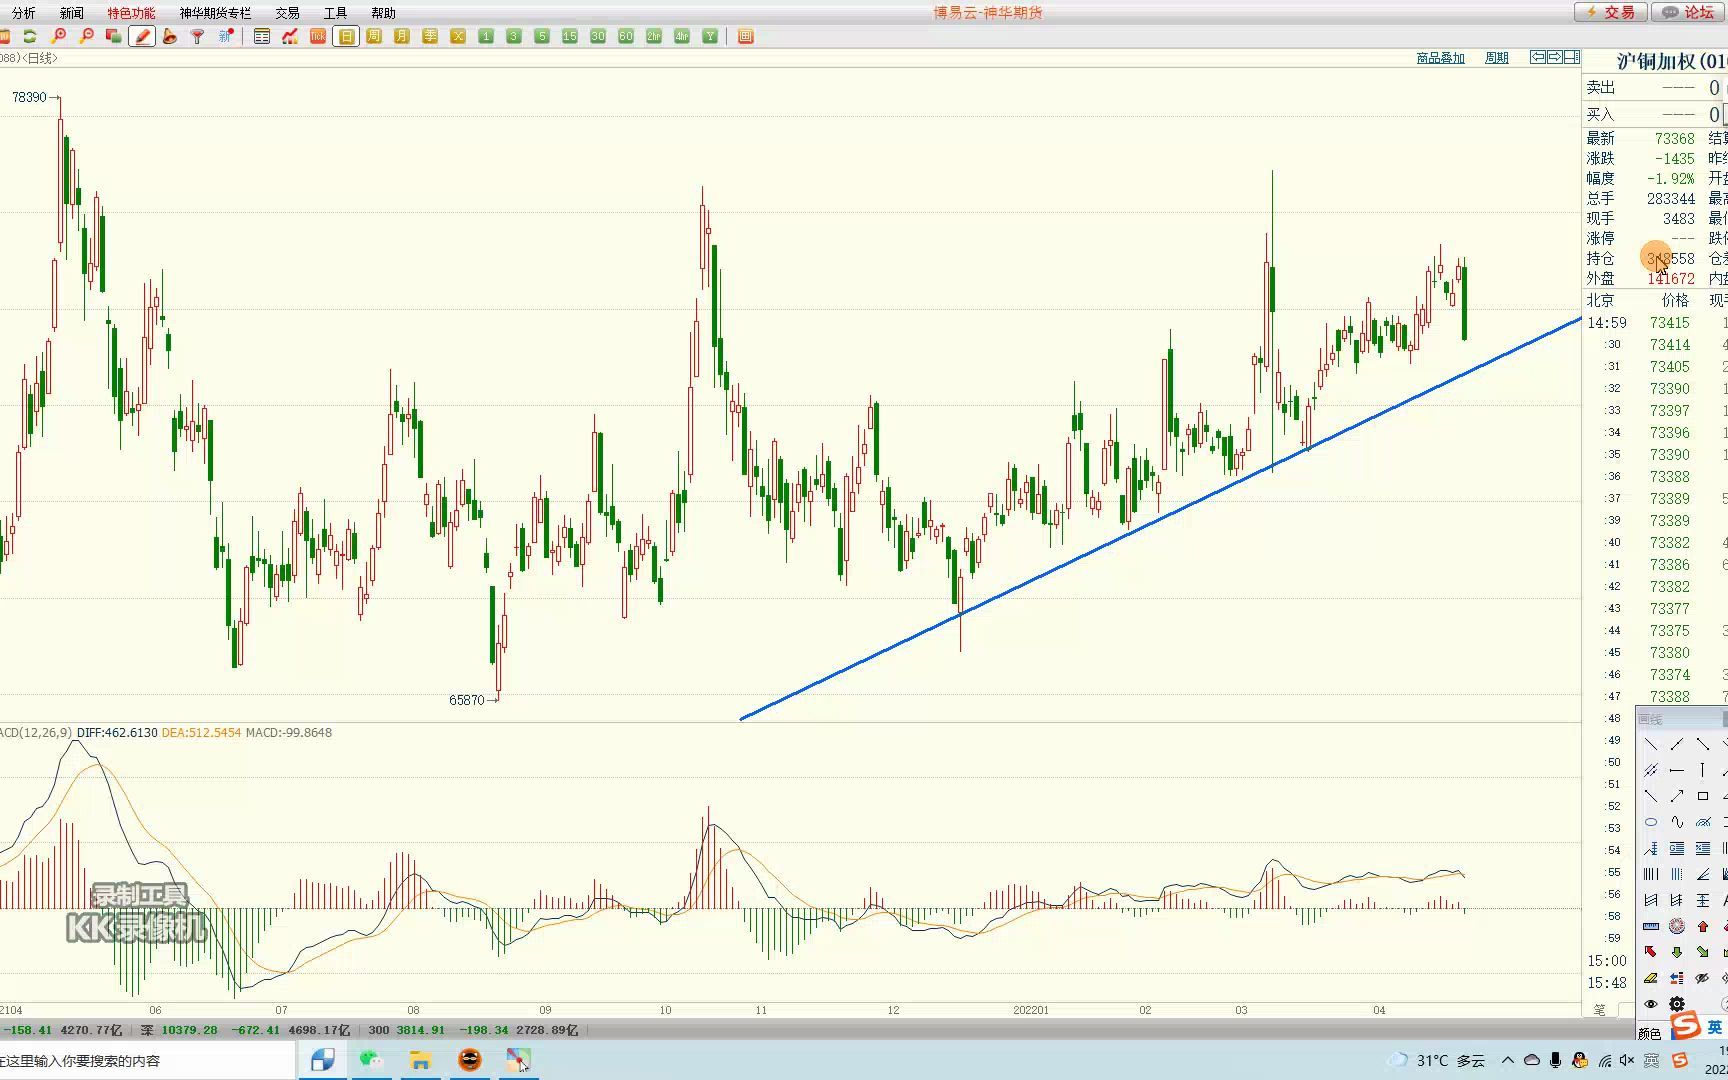Go to previous contract with left arrow
1728x1080 pixels.
(1538, 57)
